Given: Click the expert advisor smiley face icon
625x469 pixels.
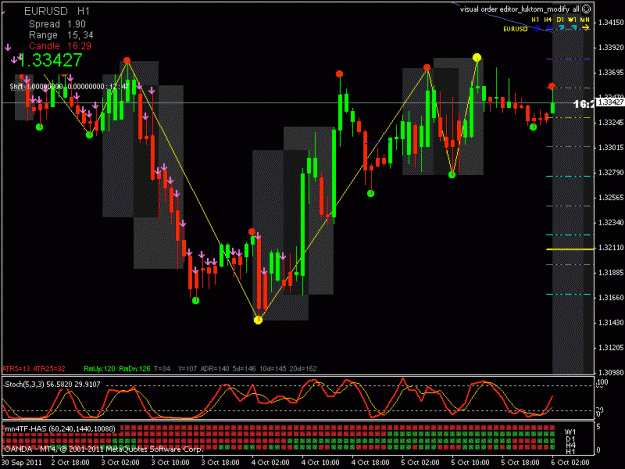Looking at the screenshot, I should [587, 8].
